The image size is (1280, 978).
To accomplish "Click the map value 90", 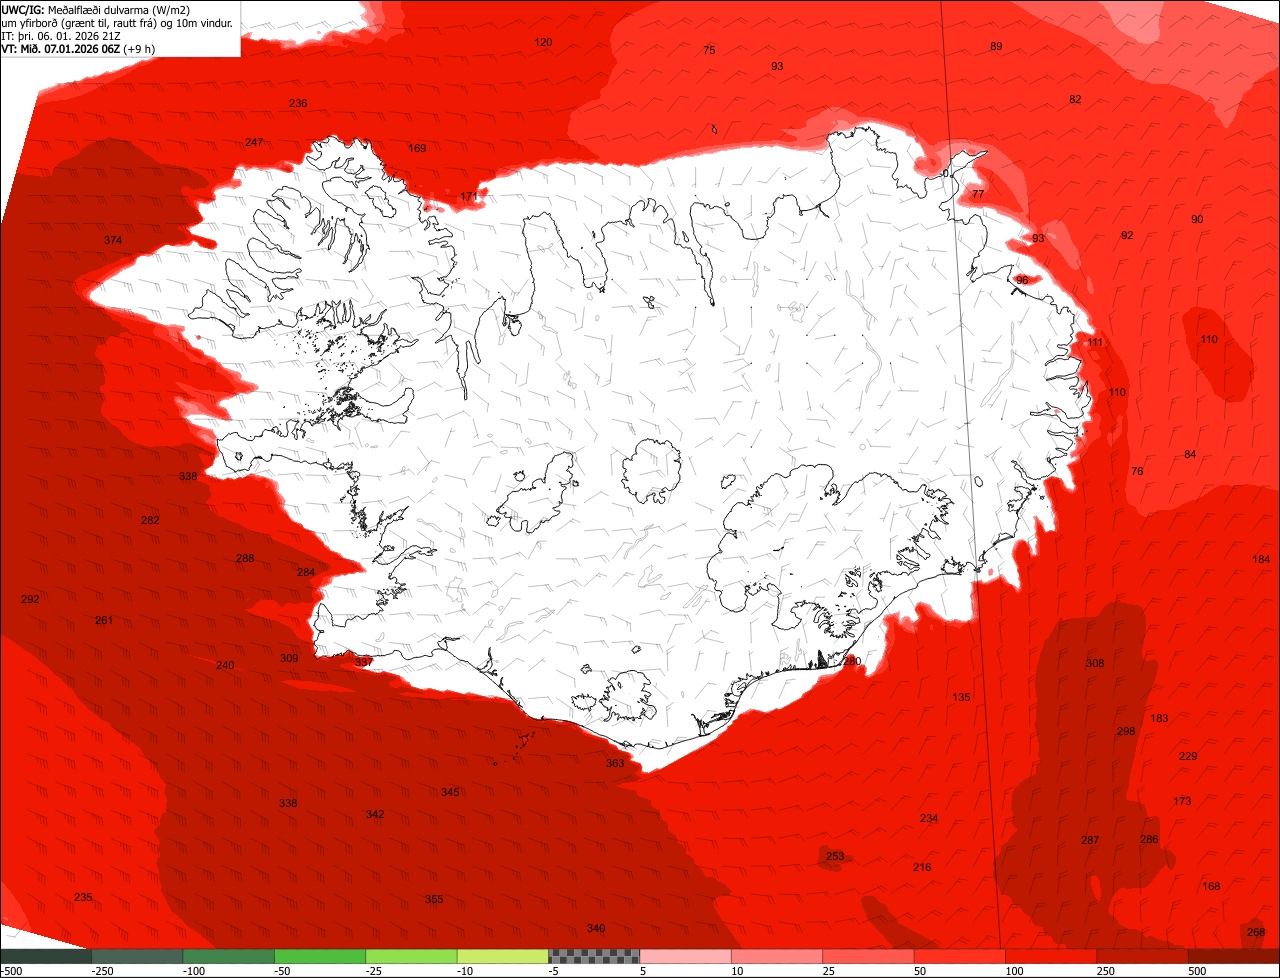I will 1197,219.
